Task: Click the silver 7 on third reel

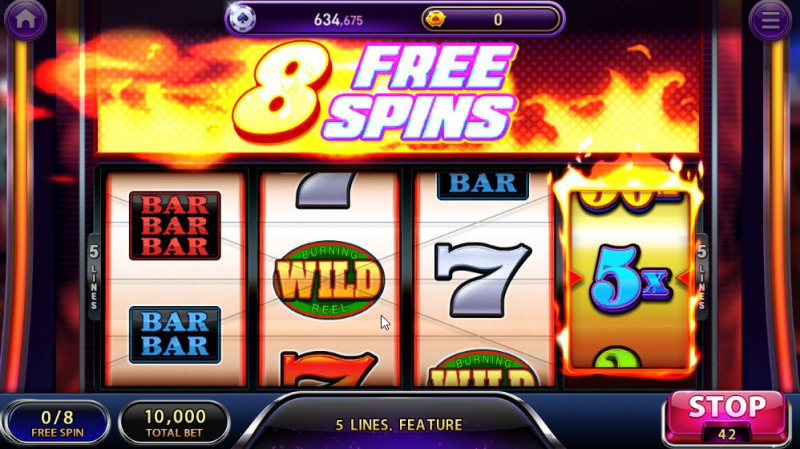Action: [x=482, y=280]
